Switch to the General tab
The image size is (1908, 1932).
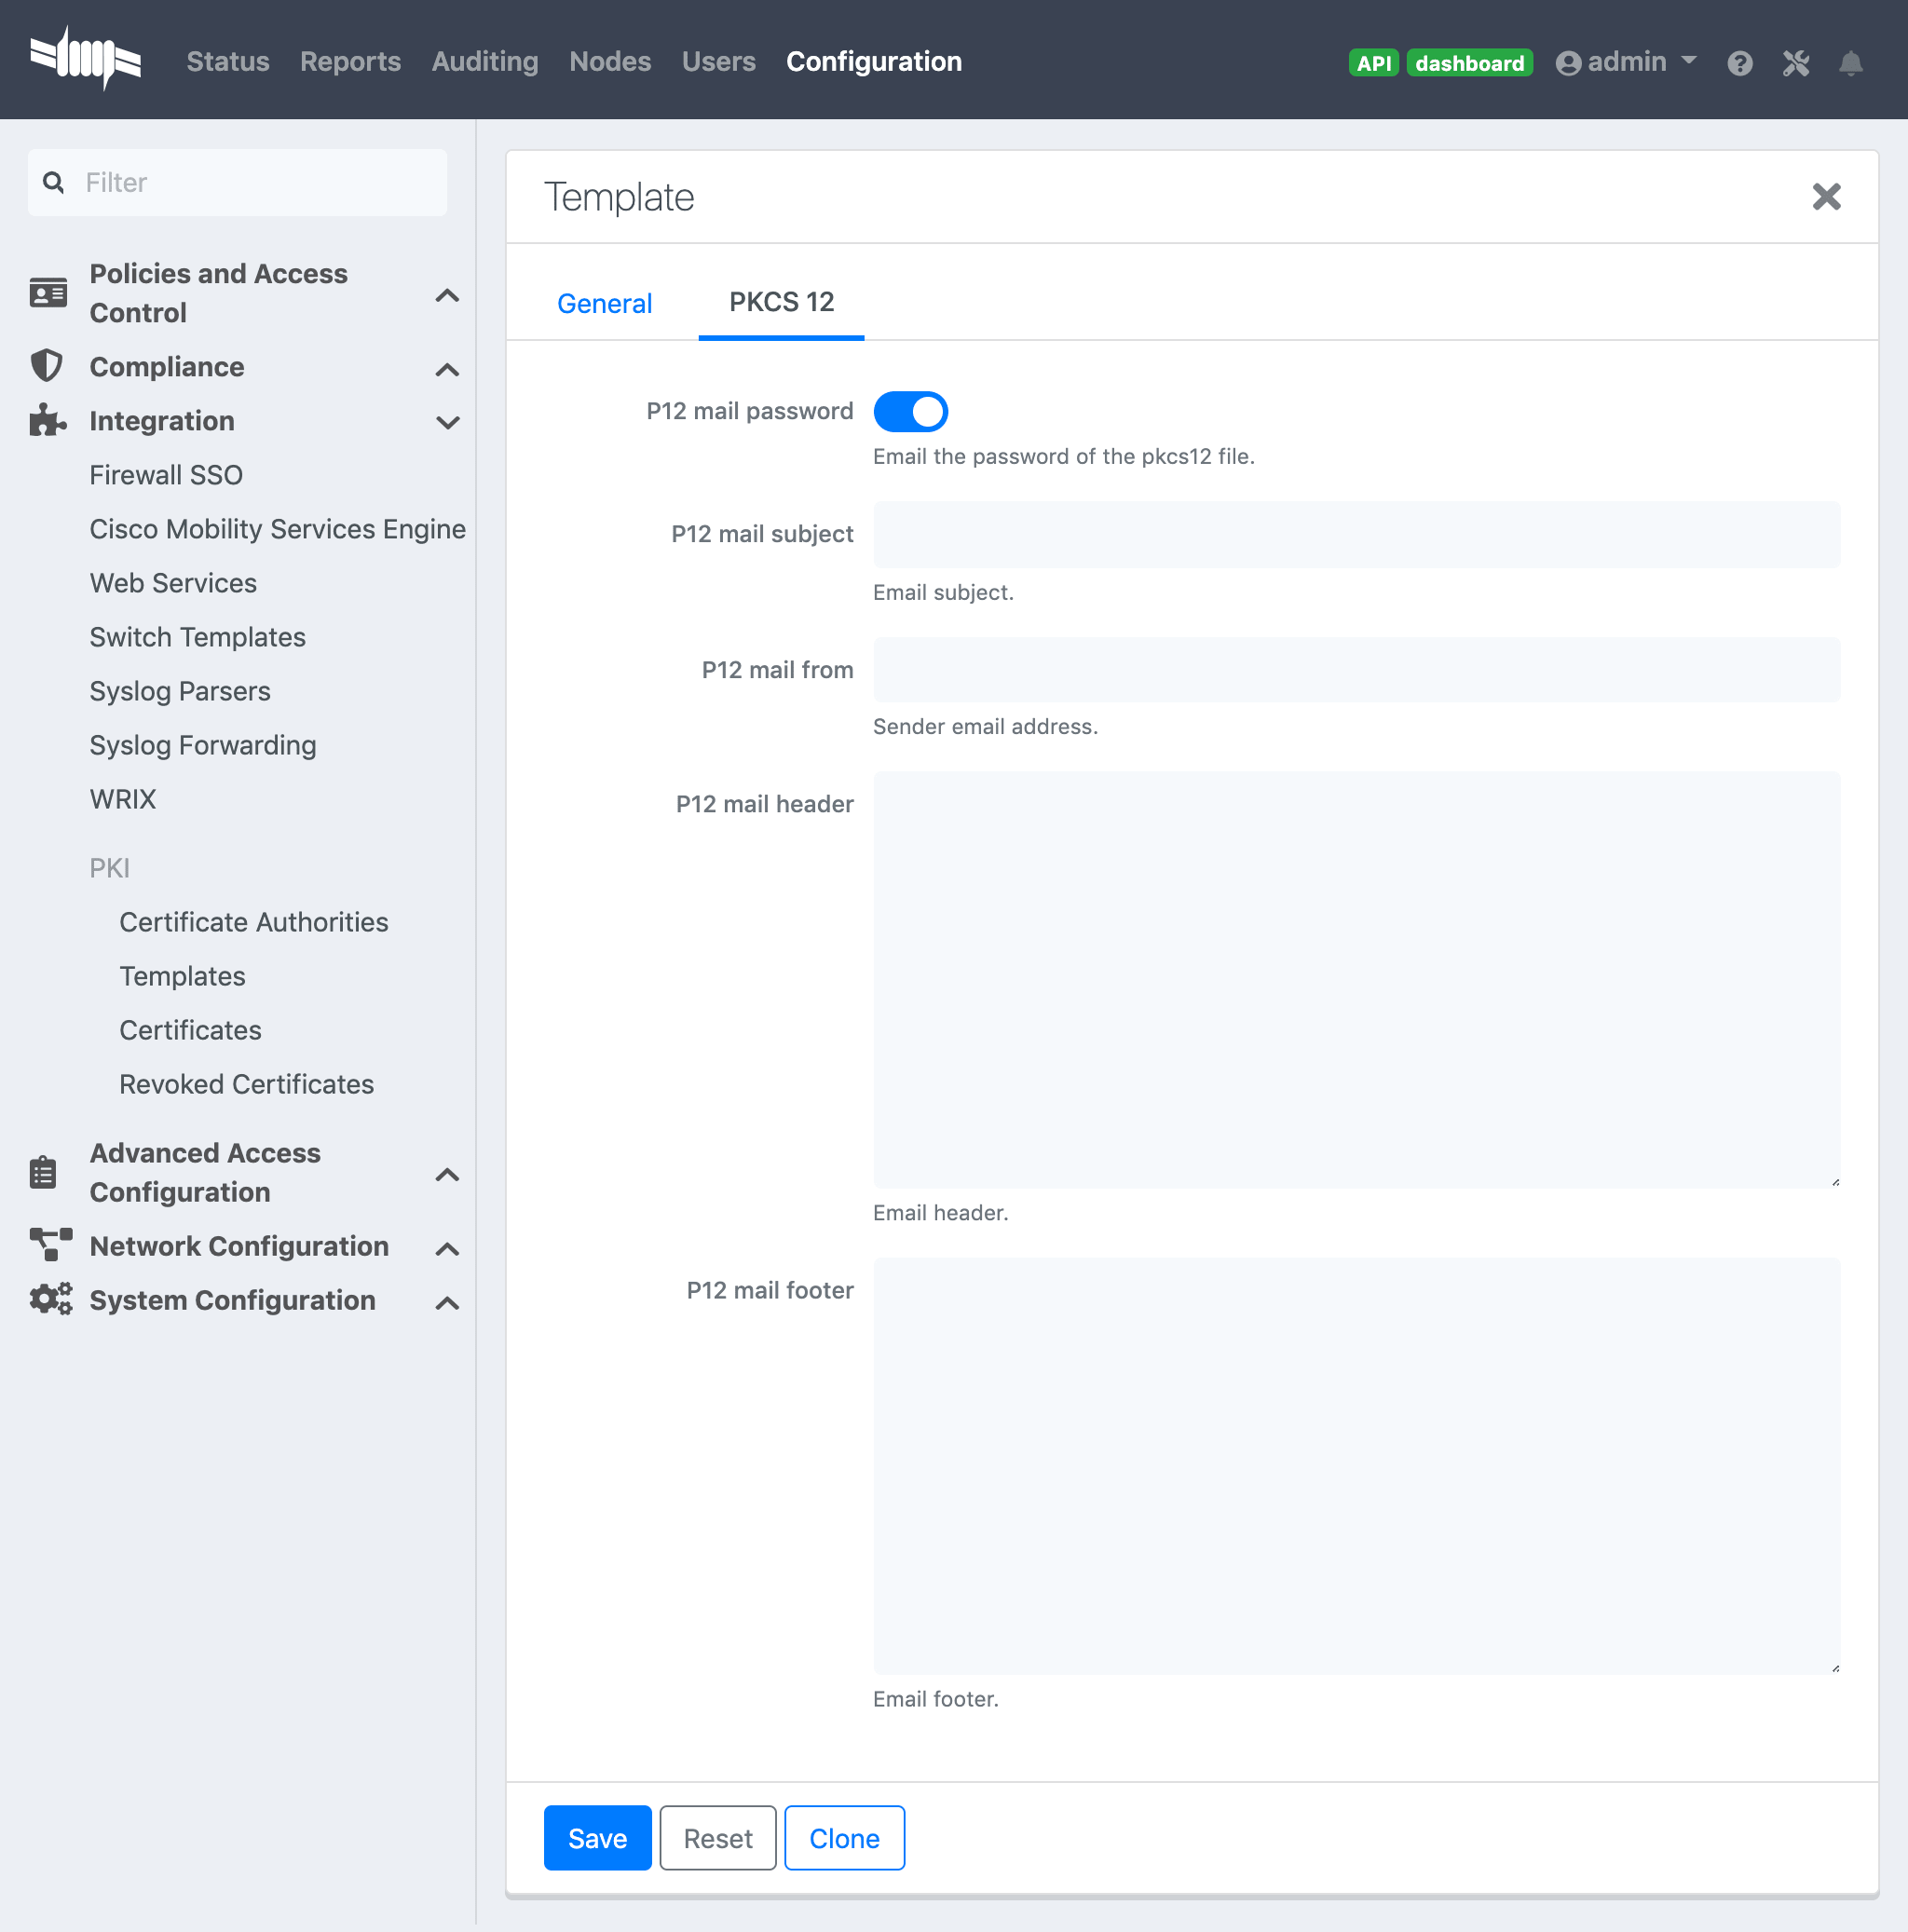click(603, 302)
